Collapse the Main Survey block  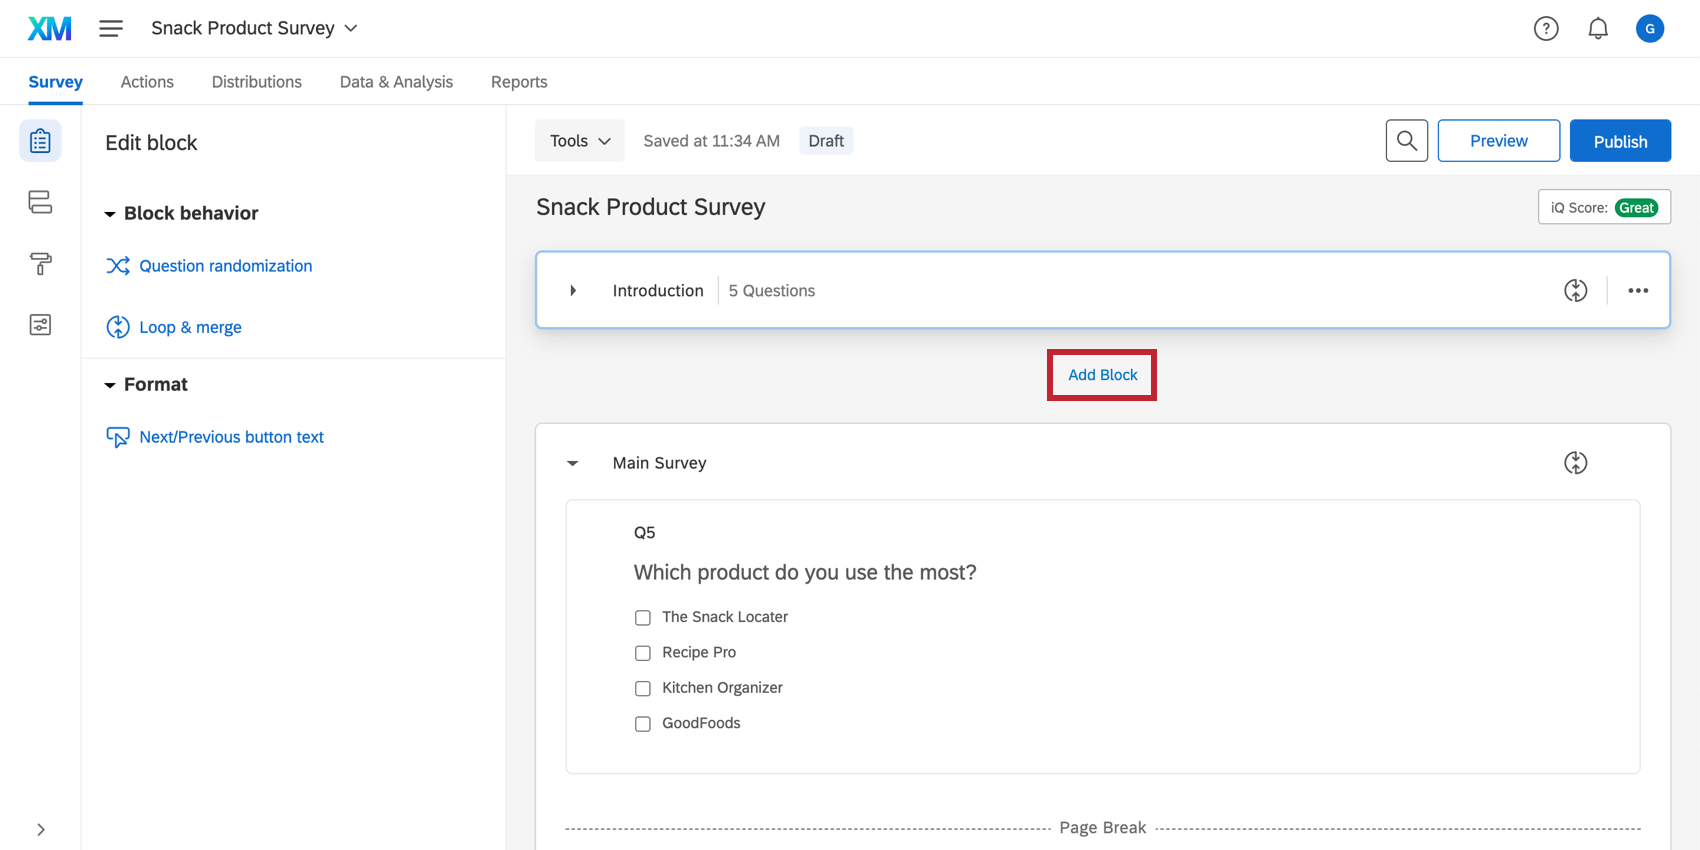(x=573, y=463)
